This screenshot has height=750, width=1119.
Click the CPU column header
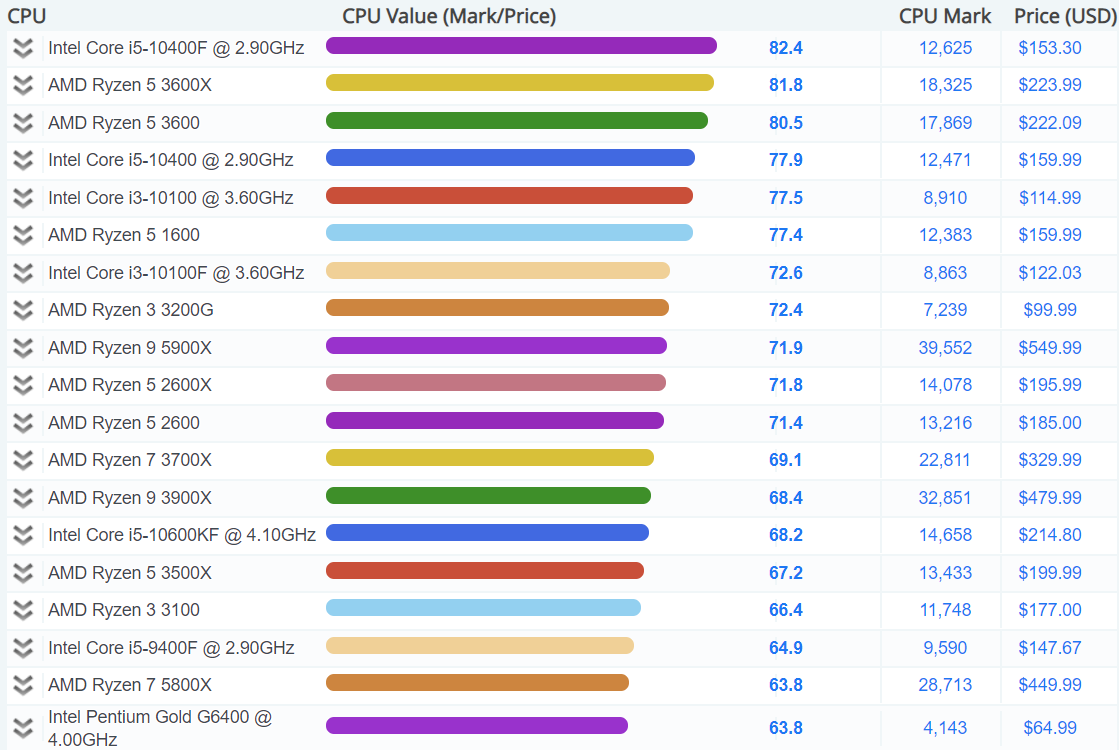point(26,16)
